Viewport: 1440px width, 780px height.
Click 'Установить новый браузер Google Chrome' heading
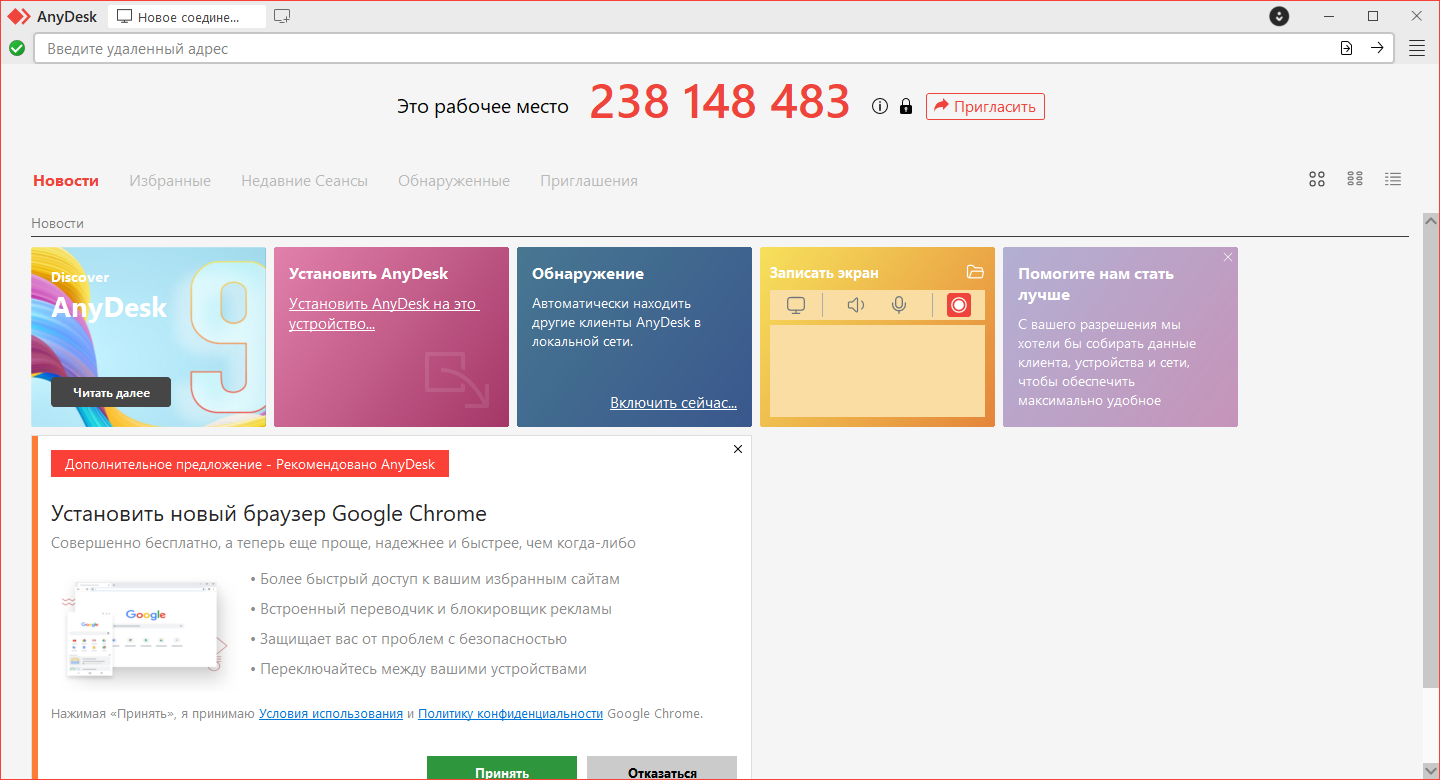coord(269,514)
